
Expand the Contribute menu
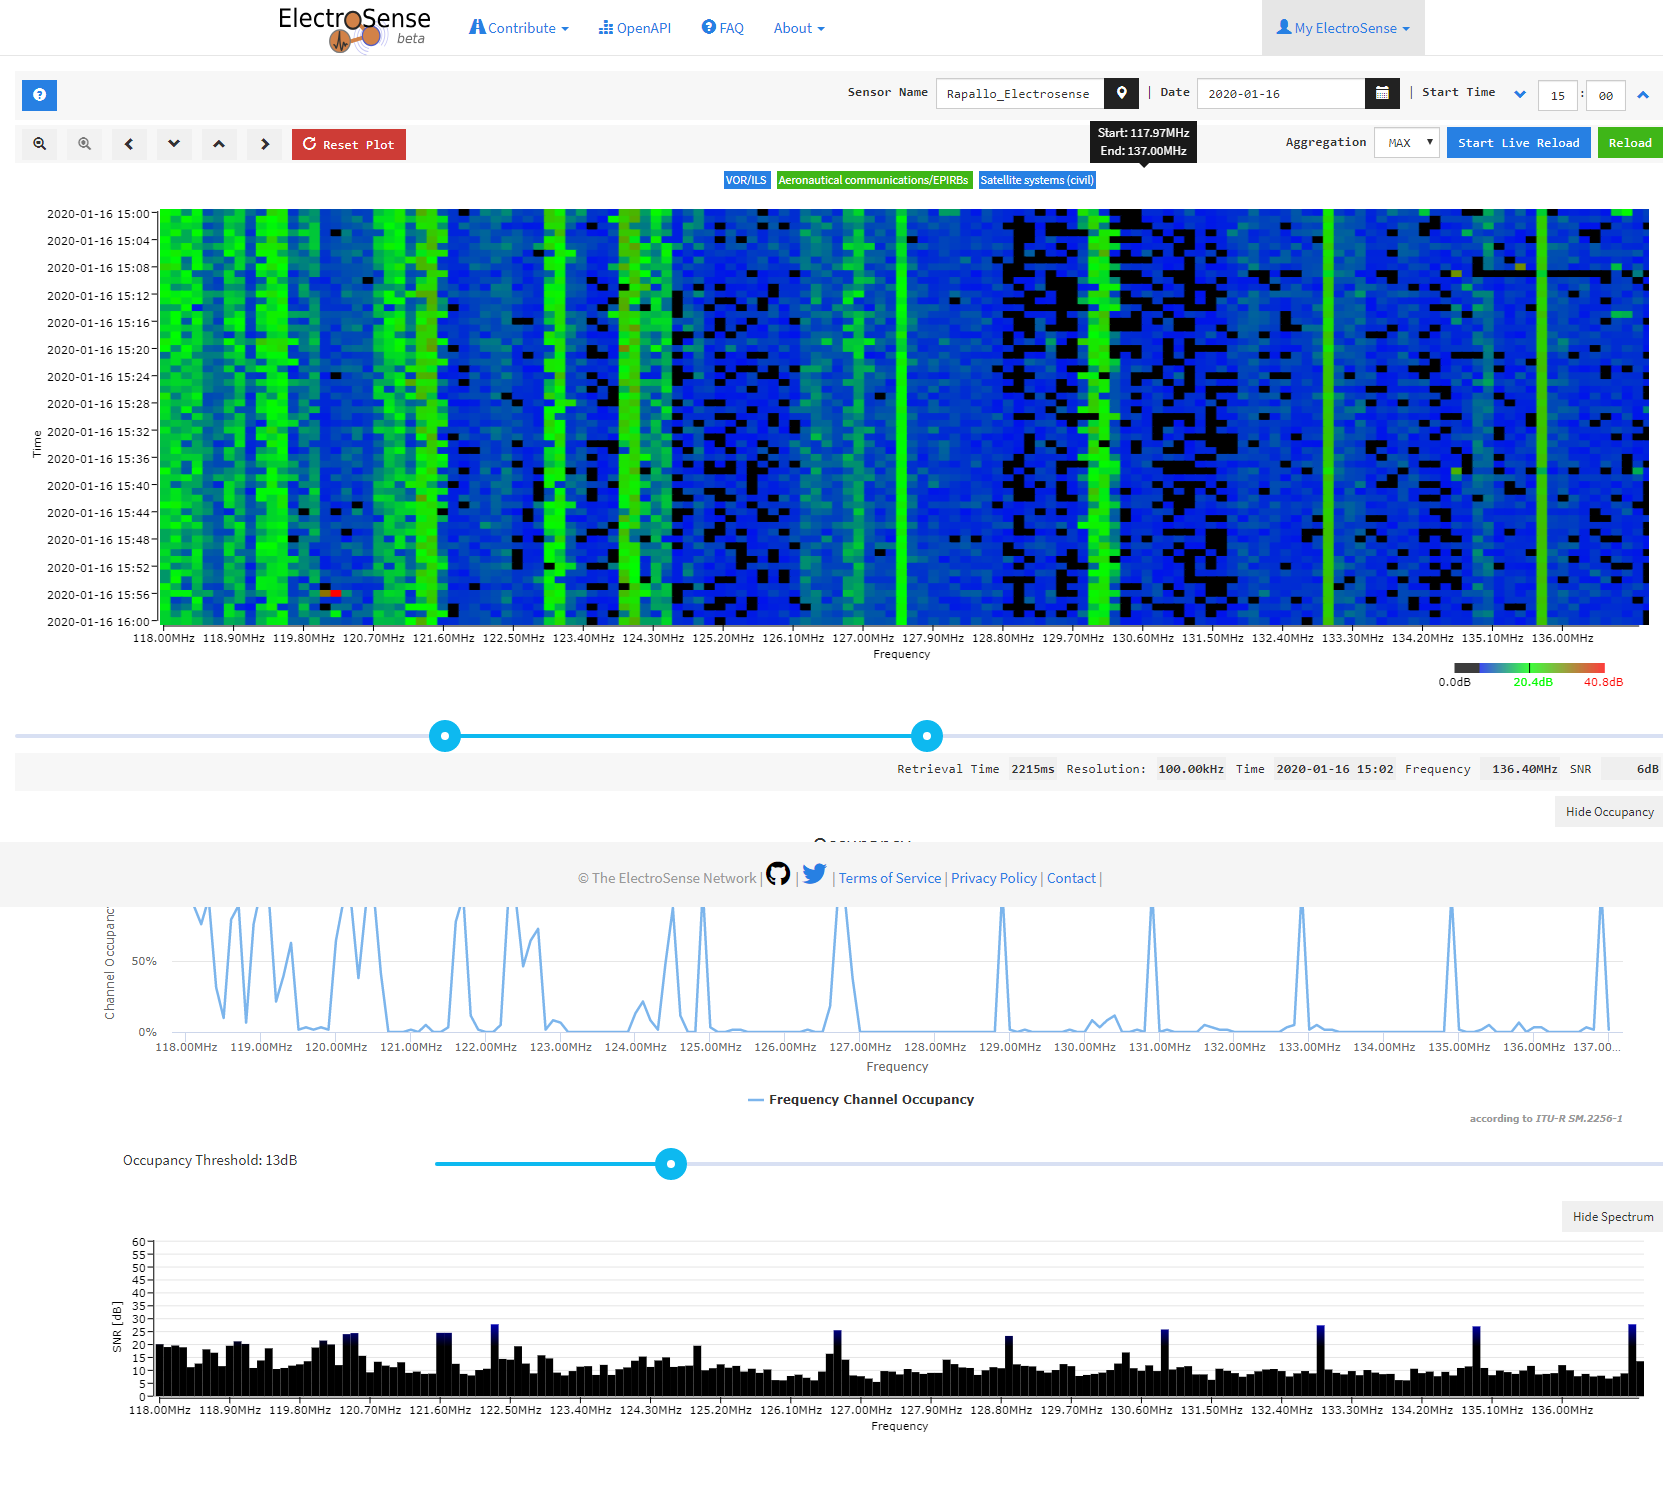coord(519,28)
